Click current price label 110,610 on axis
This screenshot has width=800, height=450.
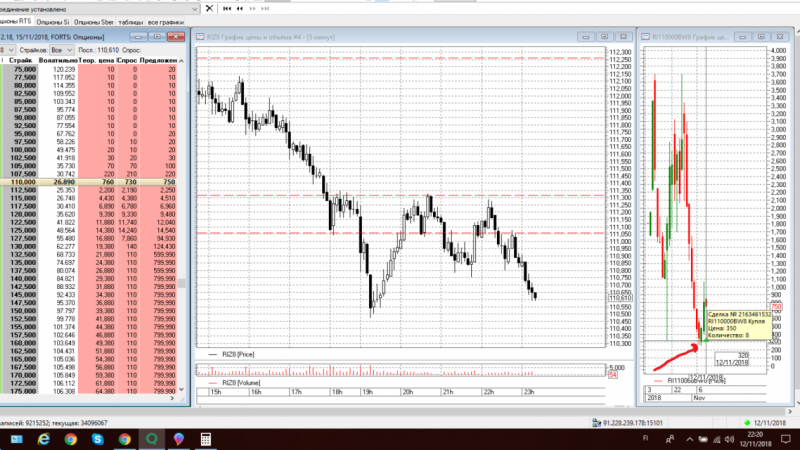pyautogui.click(x=620, y=298)
